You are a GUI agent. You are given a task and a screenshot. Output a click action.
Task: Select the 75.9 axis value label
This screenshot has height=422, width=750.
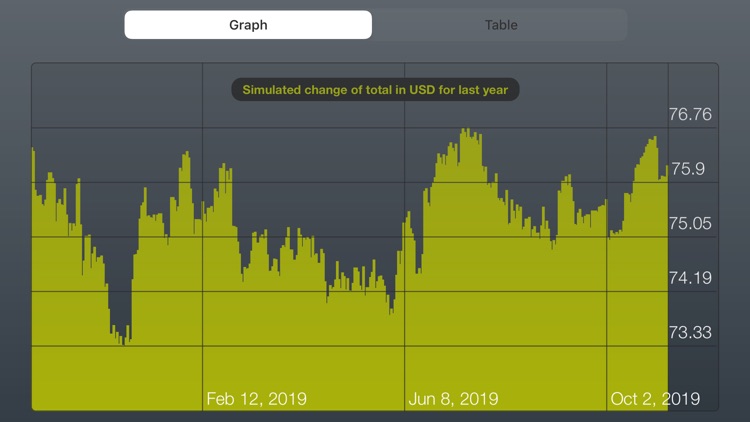pos(688,169)
